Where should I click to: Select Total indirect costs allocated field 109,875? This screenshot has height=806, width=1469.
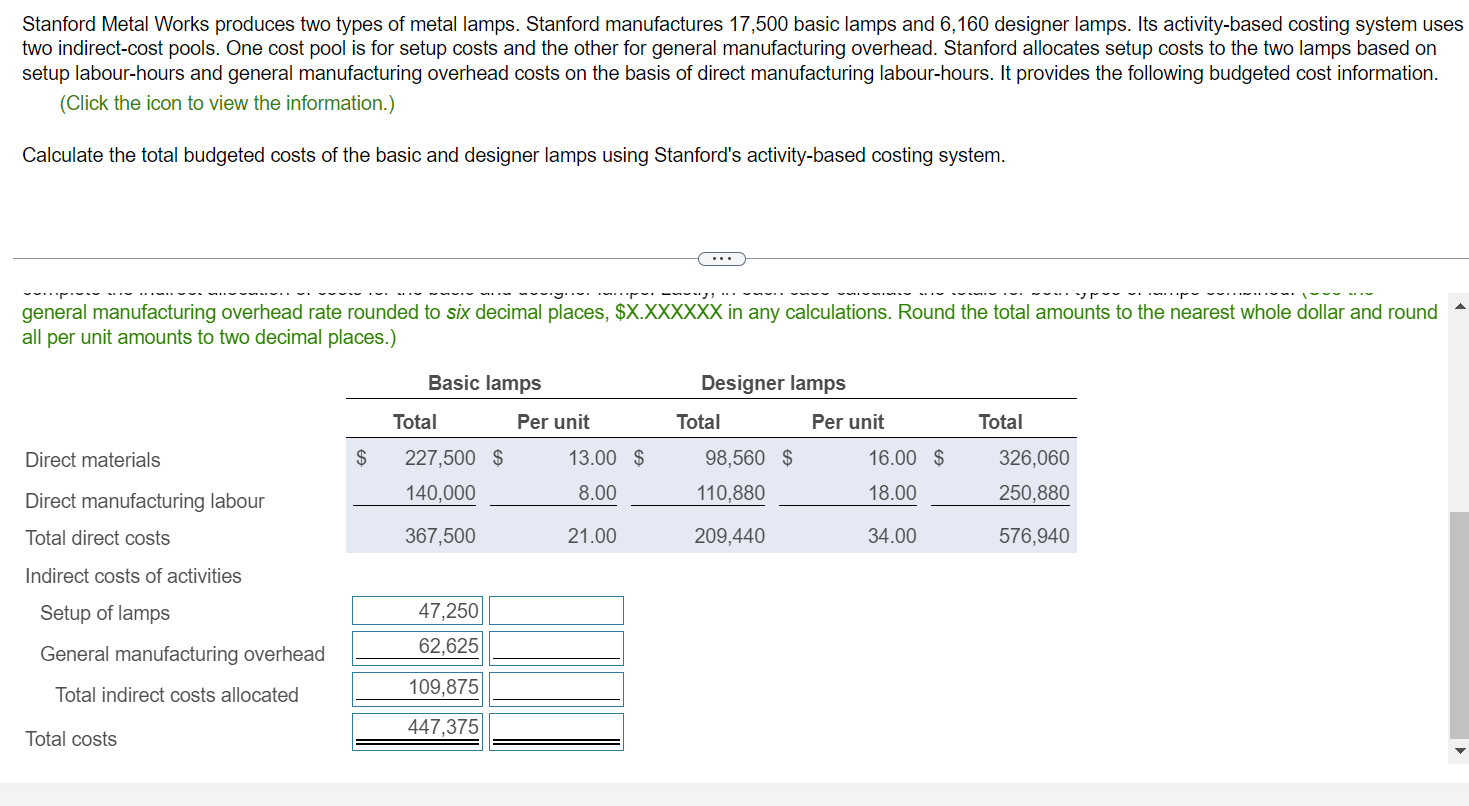[x=417, y=689]
